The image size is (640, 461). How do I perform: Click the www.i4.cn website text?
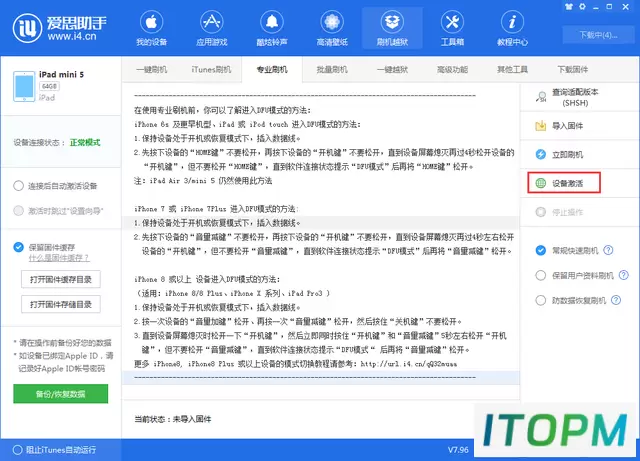click(72, 36)
